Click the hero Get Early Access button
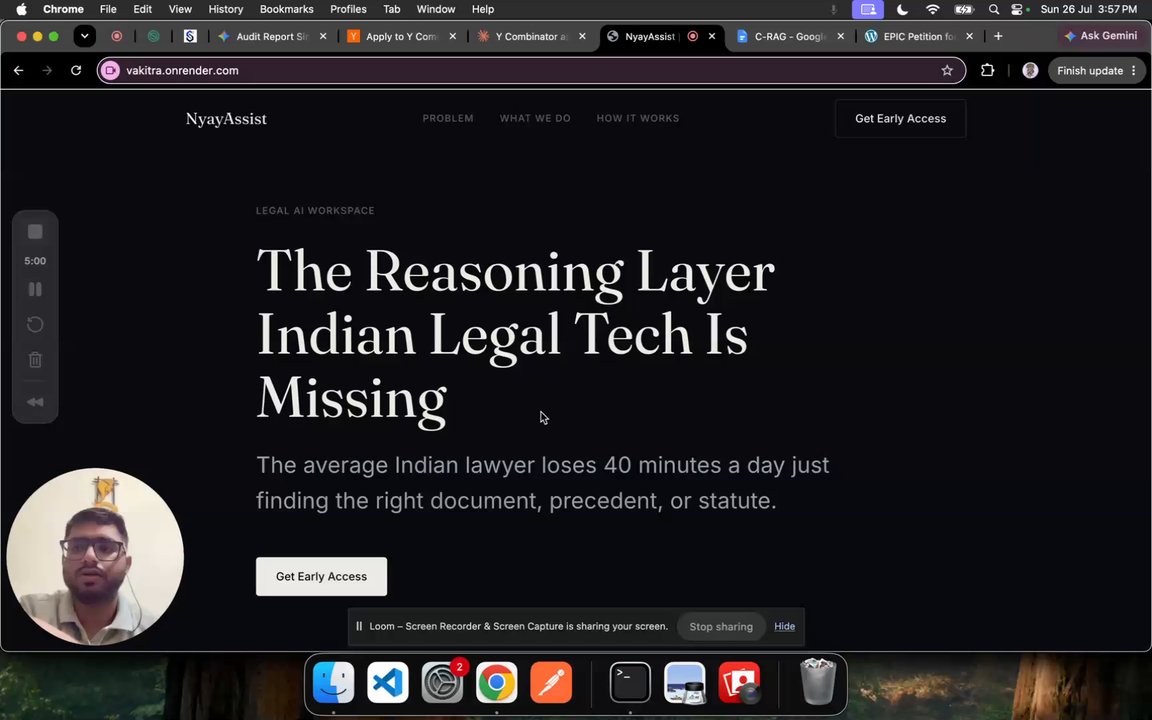This screenshot has height=720, width=1152. pos(321,577)
